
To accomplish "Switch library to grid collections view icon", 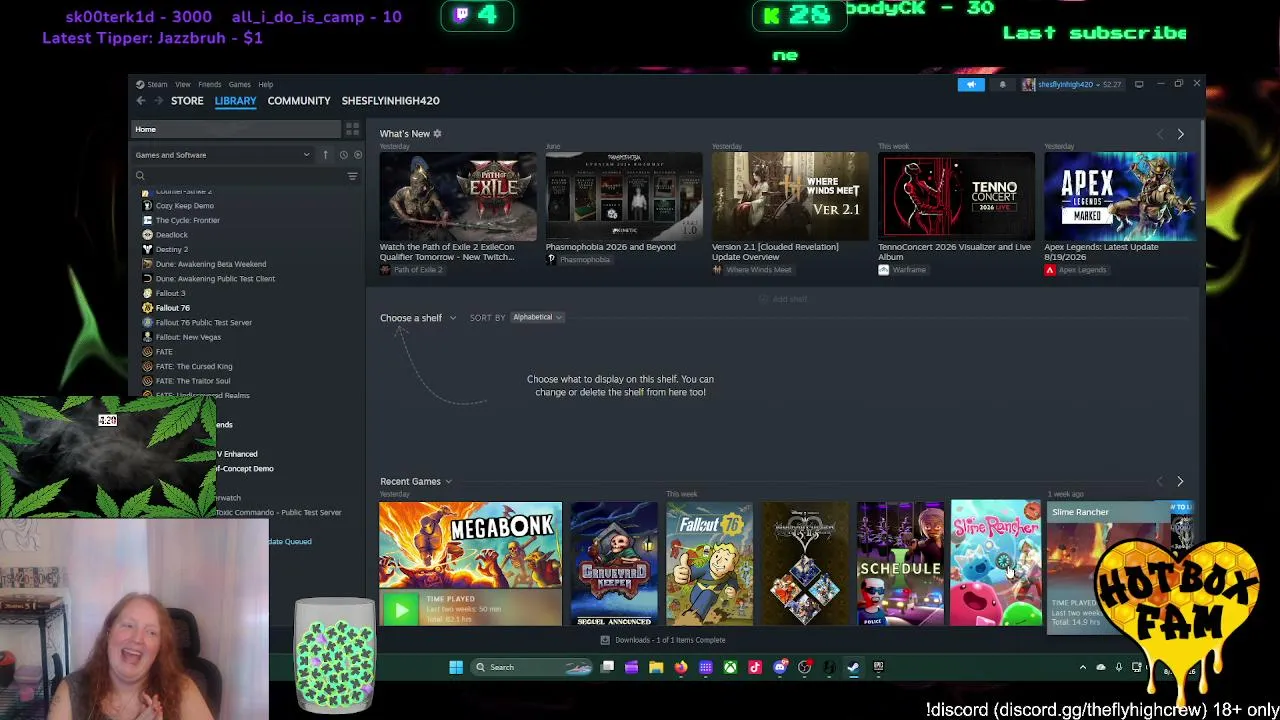I will 352,129.
